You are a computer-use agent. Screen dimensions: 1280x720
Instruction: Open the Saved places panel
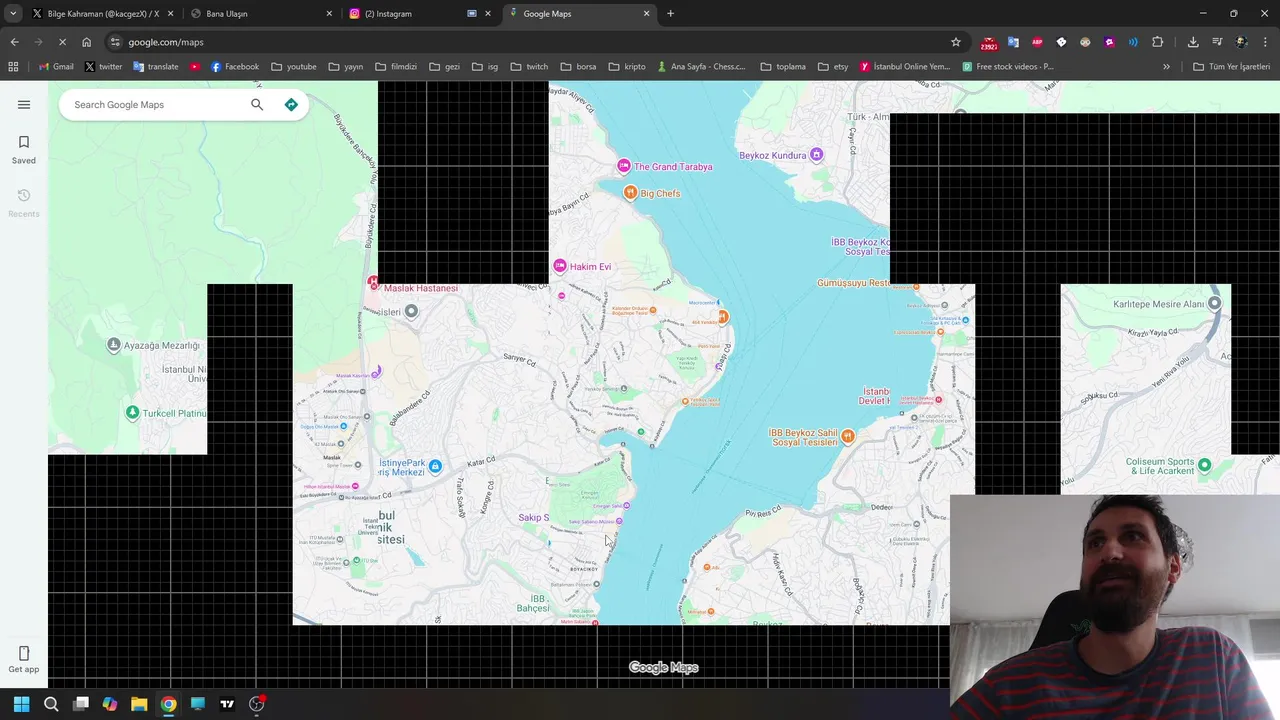[24, 149]
